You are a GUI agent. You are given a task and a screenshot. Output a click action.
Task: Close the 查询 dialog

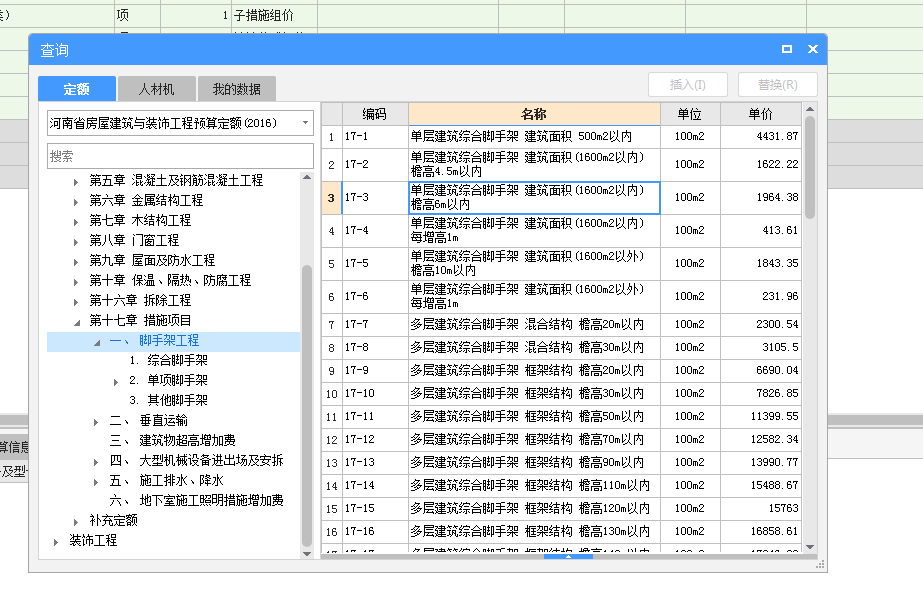click(x=813, y=49)
